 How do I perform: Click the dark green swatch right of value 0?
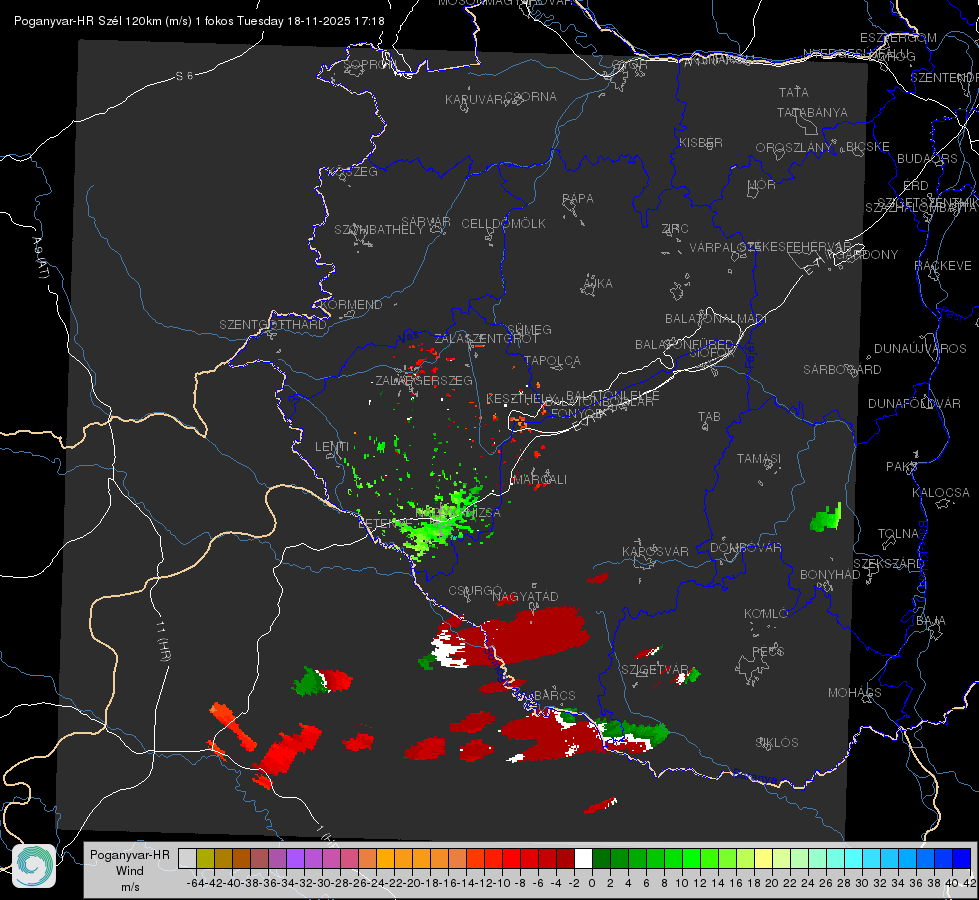601,859
